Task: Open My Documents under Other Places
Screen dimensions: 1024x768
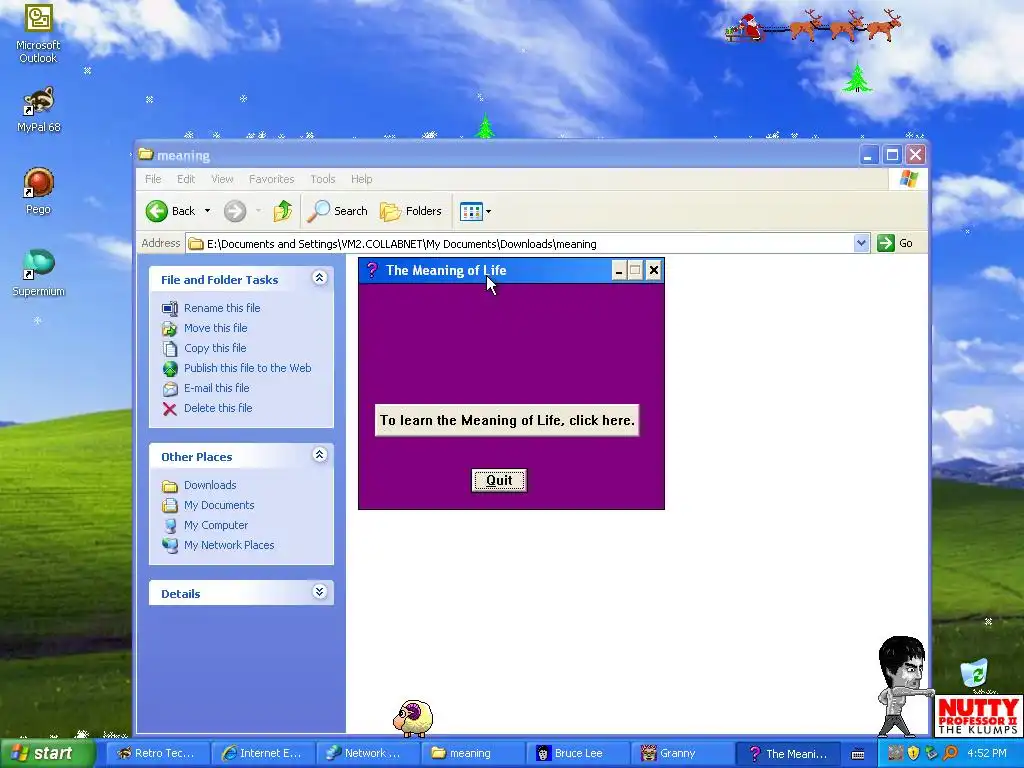Action: [219, 505]
